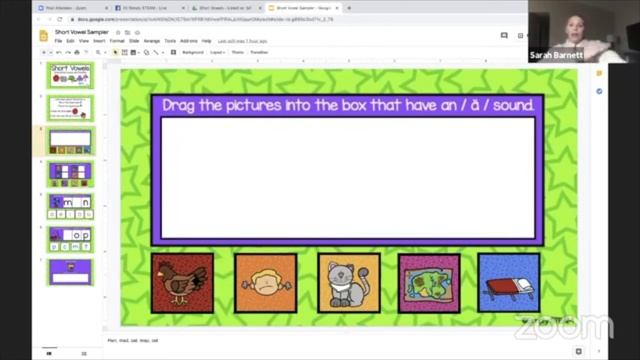Click the insert image icon
Screen dimensions: 640x360
click(133, 52)
